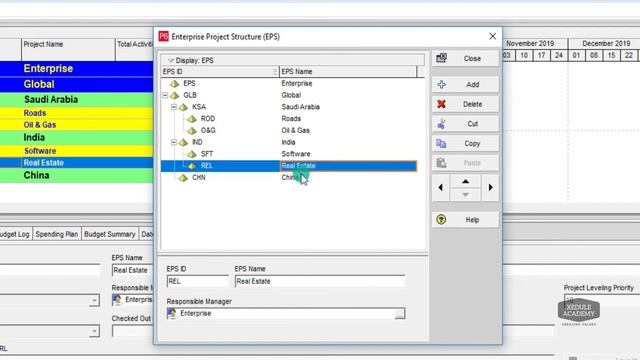Click the EPS root node diamond icon
The width and height of the screenshot is (640, 360).
point(175,84)
